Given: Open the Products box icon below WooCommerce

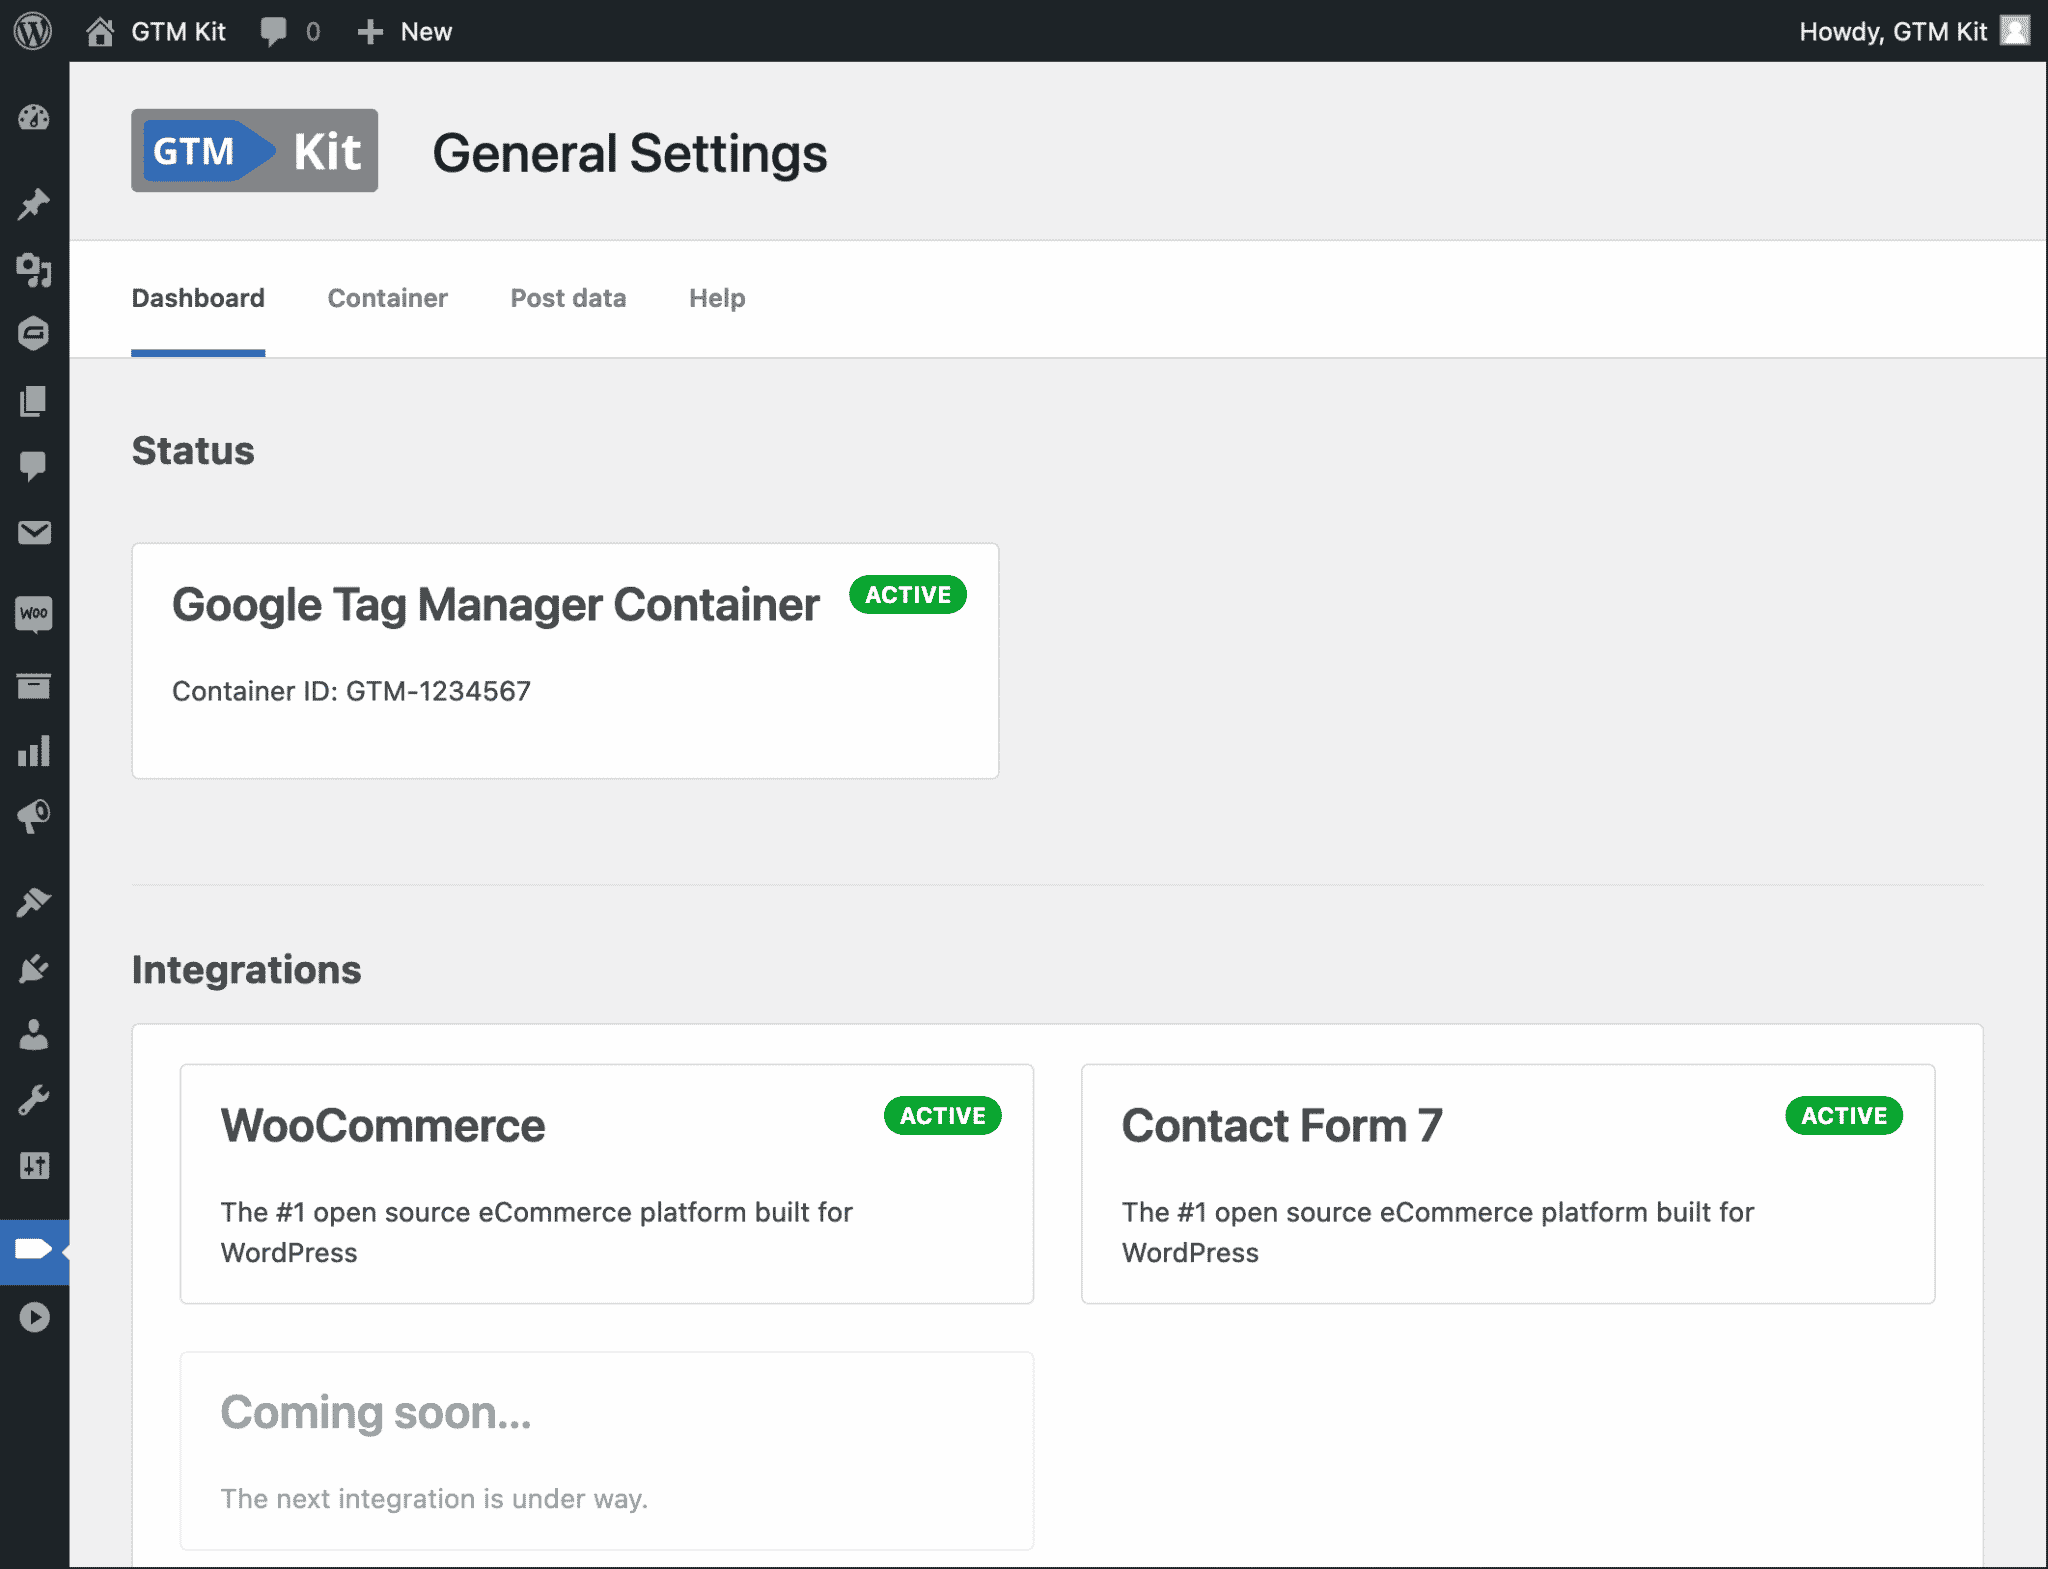Looking at the screenshot, I should [35, 685].
